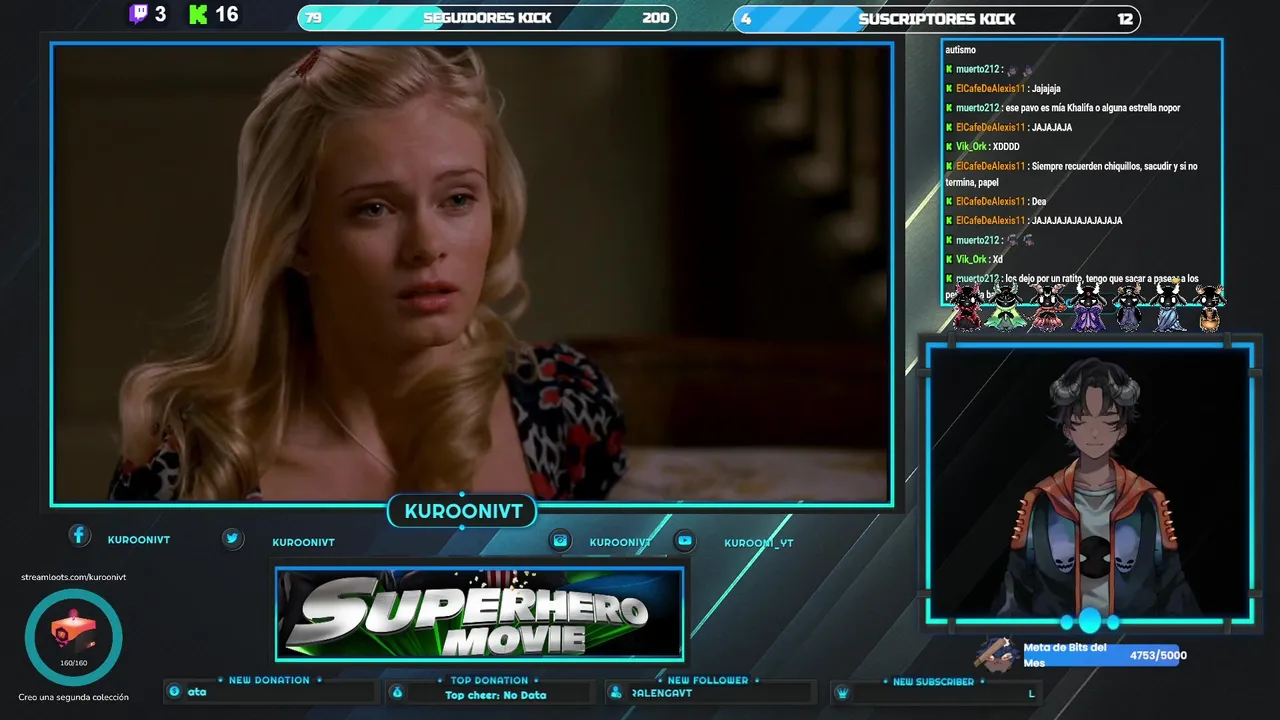Image resolution: width=1280 pixels, height=720 pixels.
Task: Click the green Kick viewer count icon
Action: click(198, 14)
